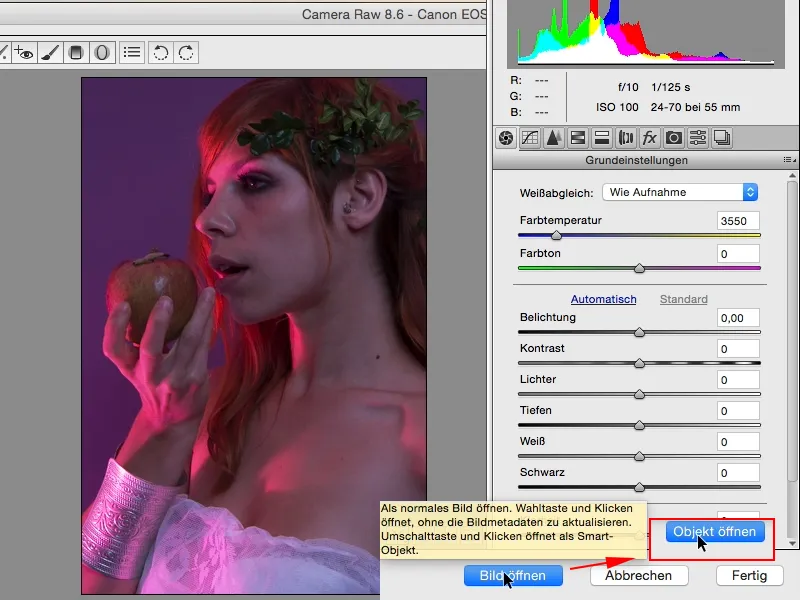
Task: Click the Kontrast value field
Action: pyautogui.click(x=738, y=349)
